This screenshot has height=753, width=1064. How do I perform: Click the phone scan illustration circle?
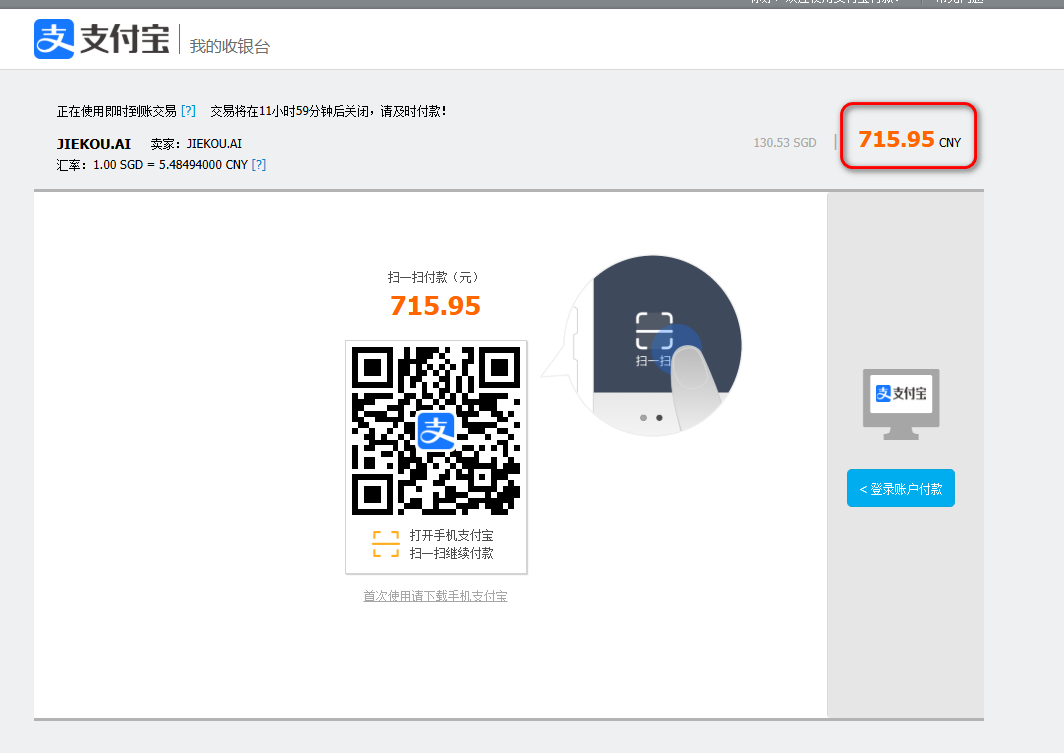[x=653, y=345]
